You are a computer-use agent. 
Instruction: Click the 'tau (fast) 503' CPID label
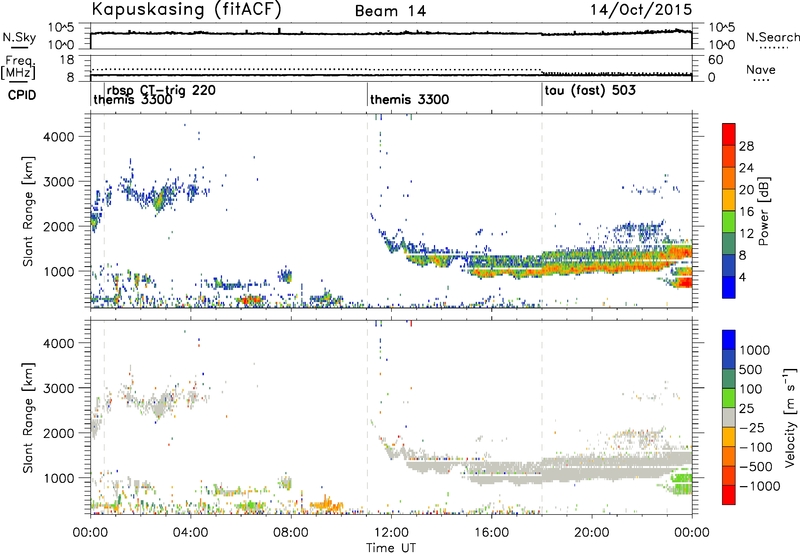[x=590, y=91]
